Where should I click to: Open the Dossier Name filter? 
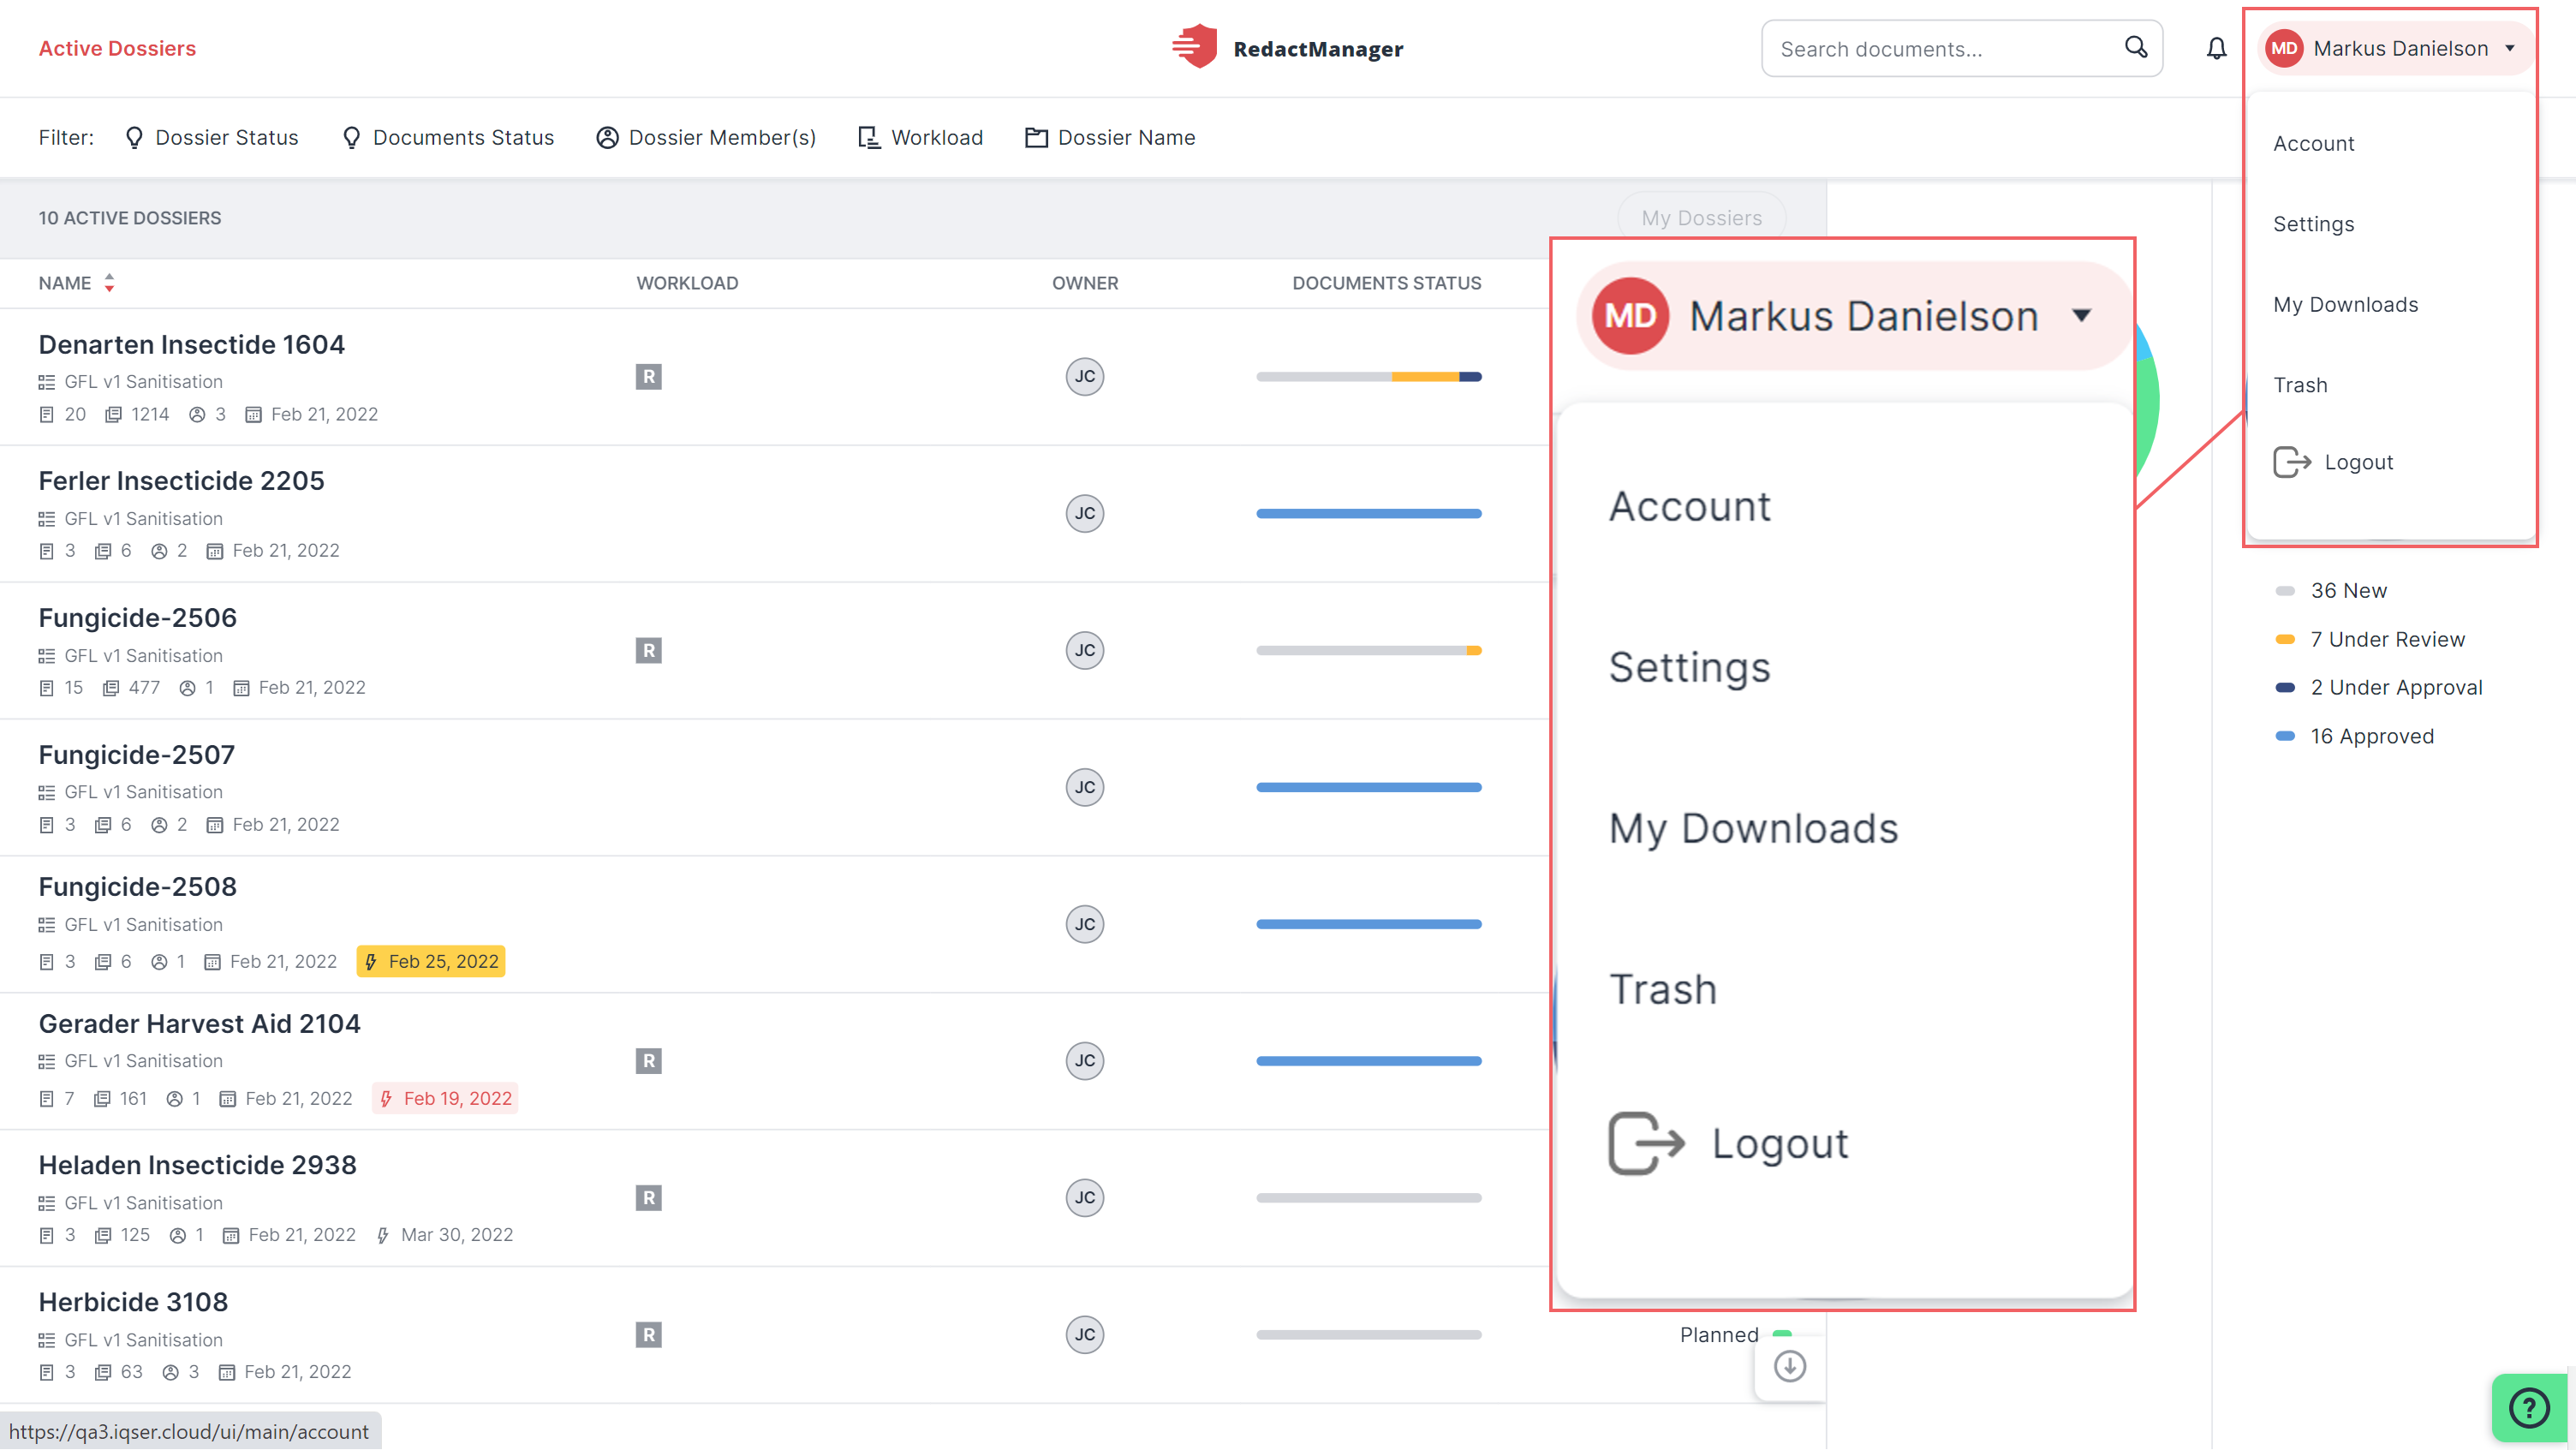coord(1111,138)
